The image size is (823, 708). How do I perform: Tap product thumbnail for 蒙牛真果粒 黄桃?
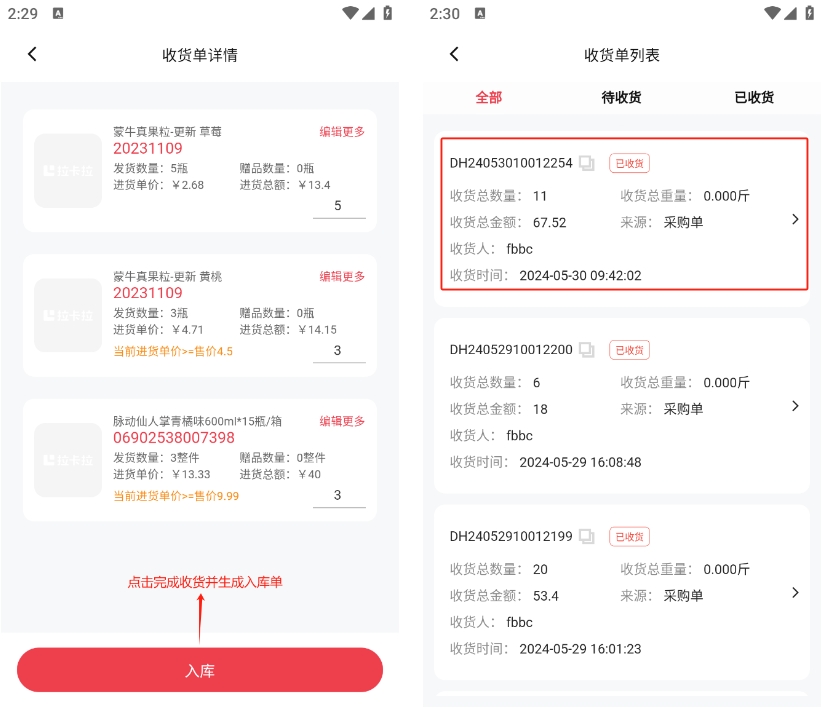[68, 315]
